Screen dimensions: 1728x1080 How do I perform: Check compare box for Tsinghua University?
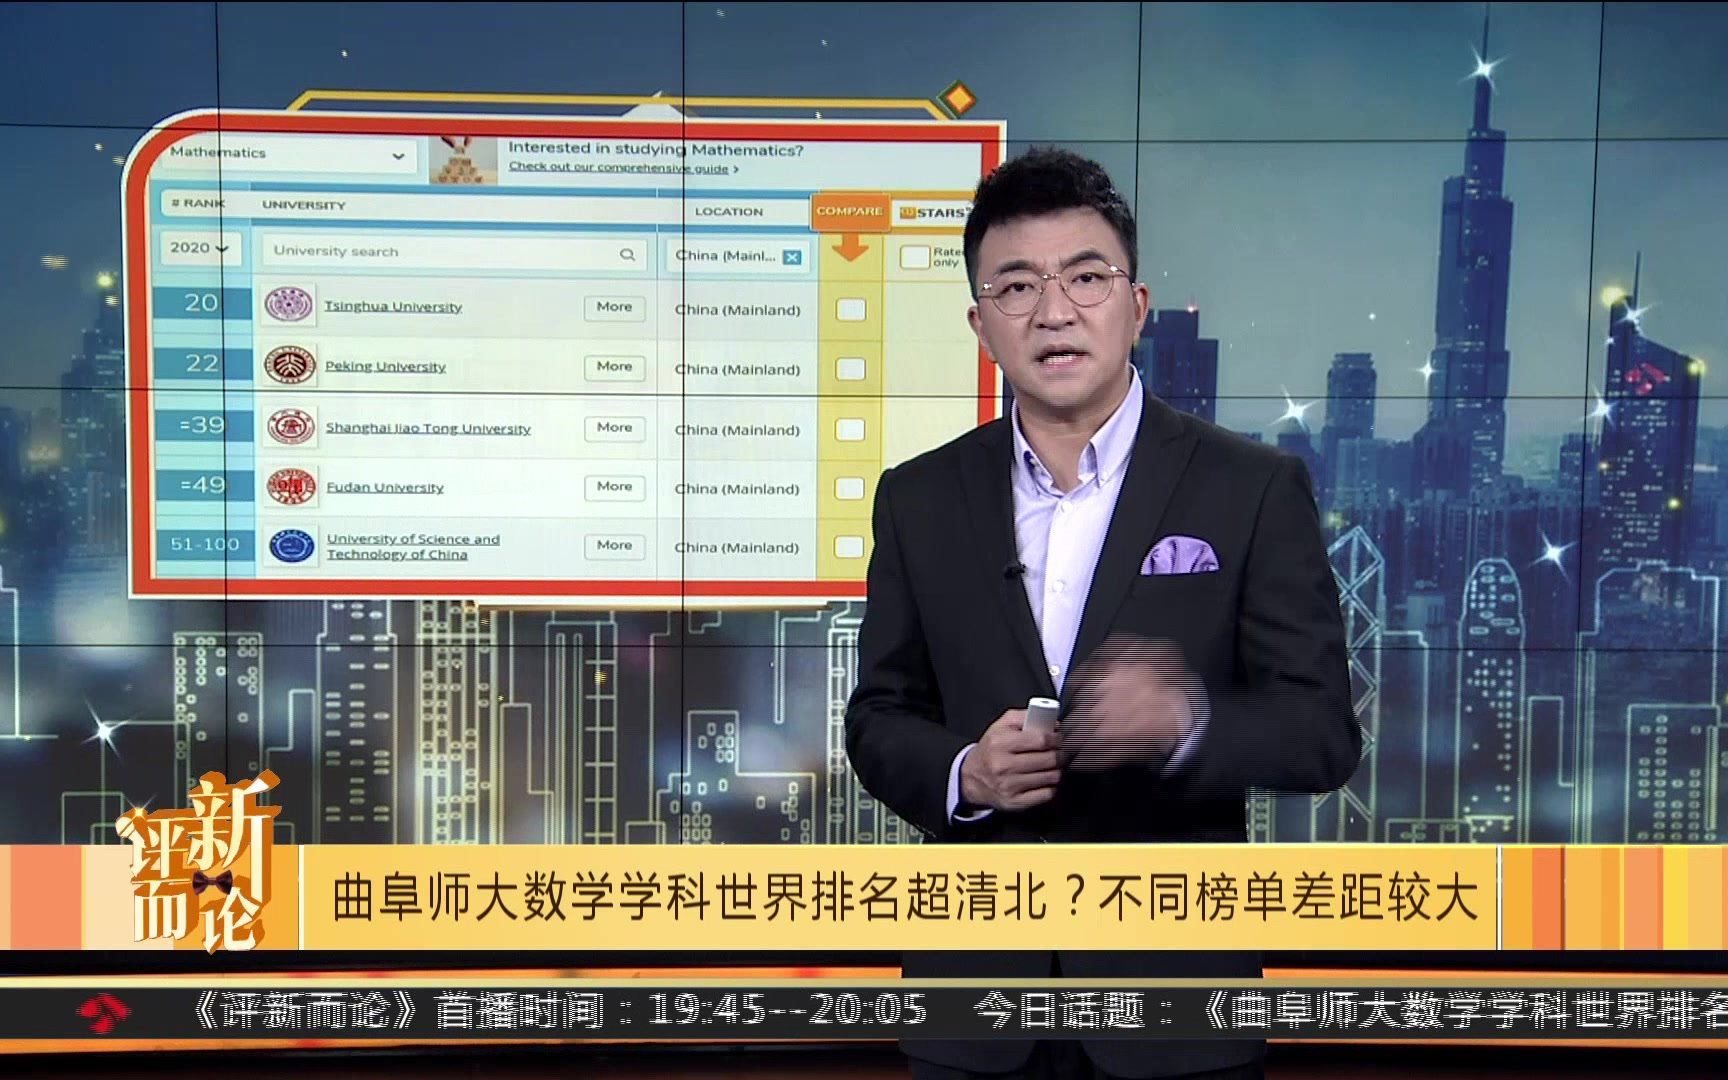coord(850,310)
